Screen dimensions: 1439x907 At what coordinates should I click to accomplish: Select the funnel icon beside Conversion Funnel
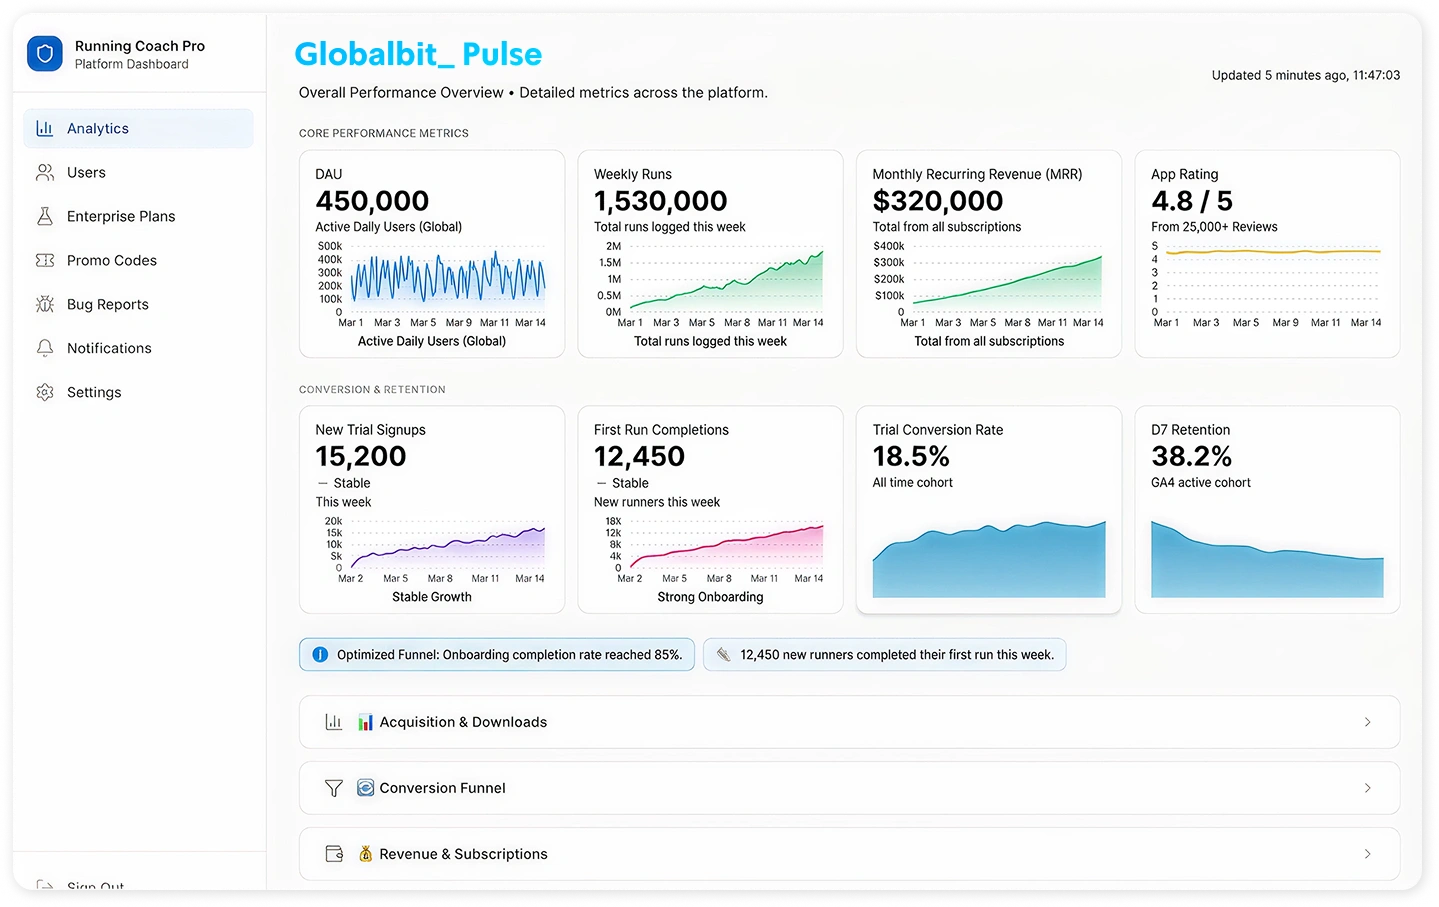click(333, 788)
